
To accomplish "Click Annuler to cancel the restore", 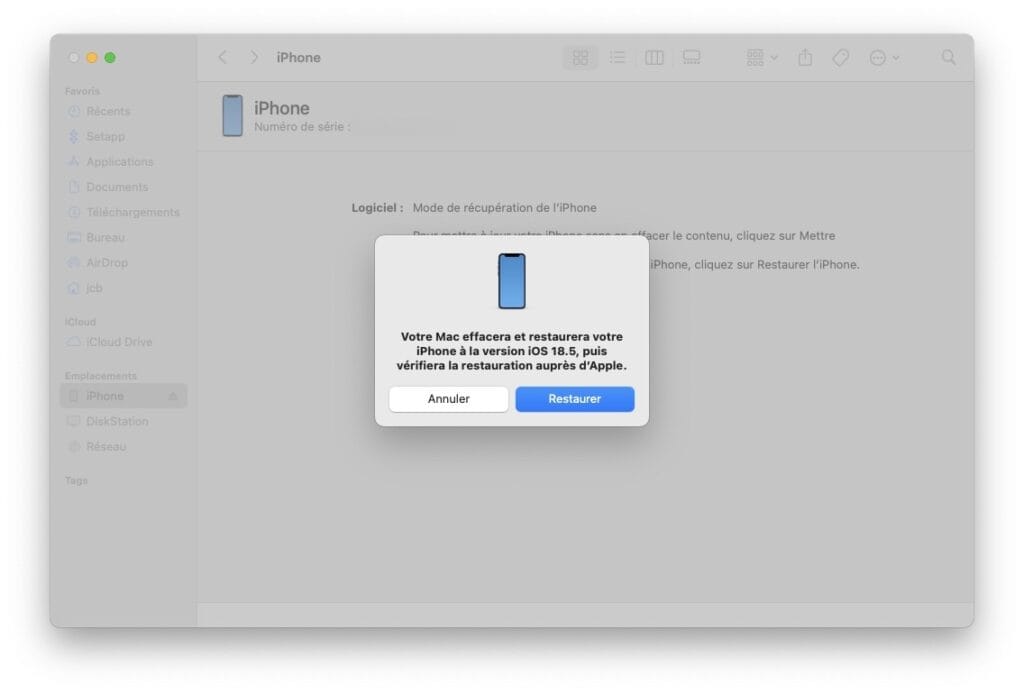I will point(449,399).
